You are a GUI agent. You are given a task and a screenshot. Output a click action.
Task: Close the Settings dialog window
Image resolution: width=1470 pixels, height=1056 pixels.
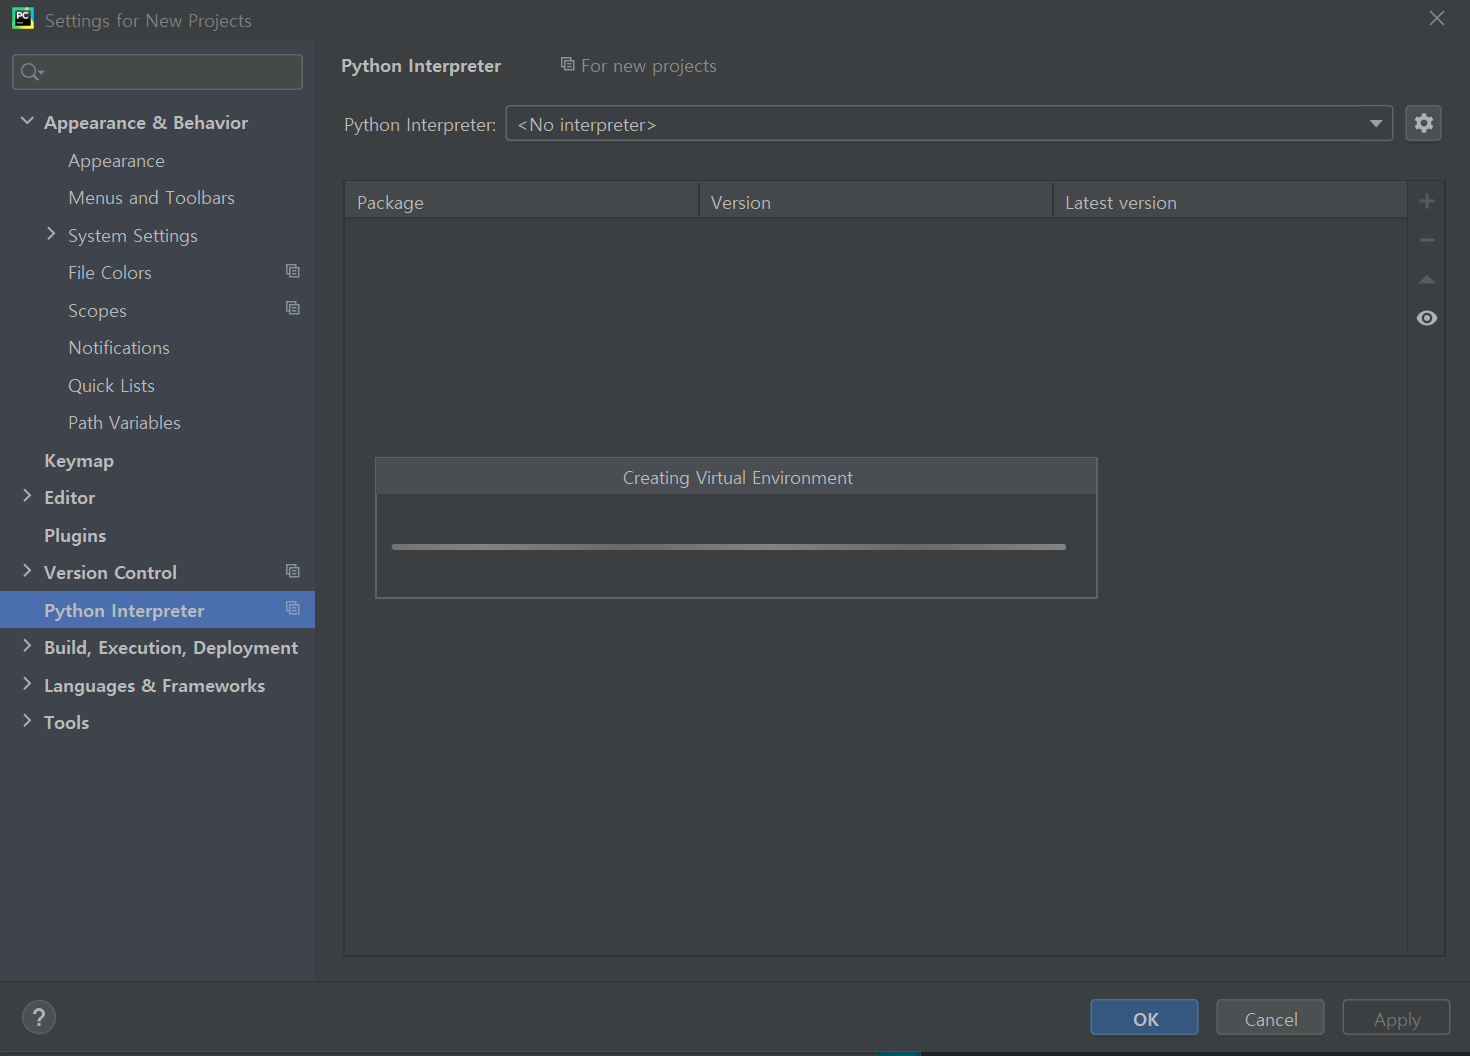(1437, 18)
